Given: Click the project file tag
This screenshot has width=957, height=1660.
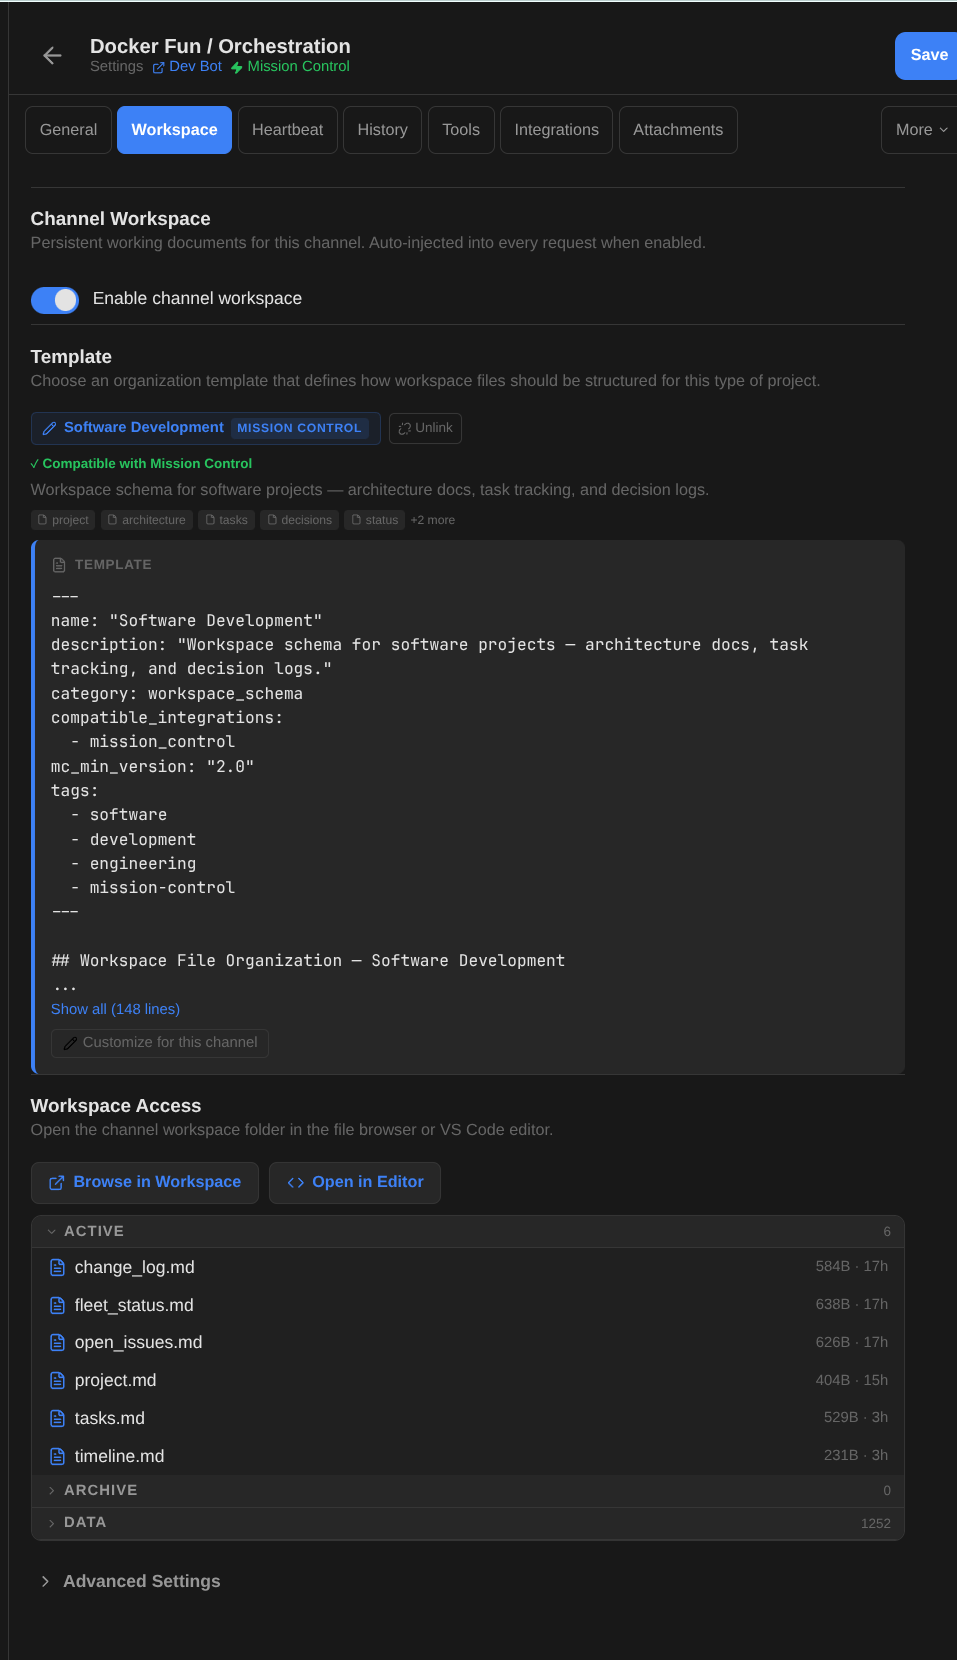Looking at the screenshot, I should click(x=63, y=520).
